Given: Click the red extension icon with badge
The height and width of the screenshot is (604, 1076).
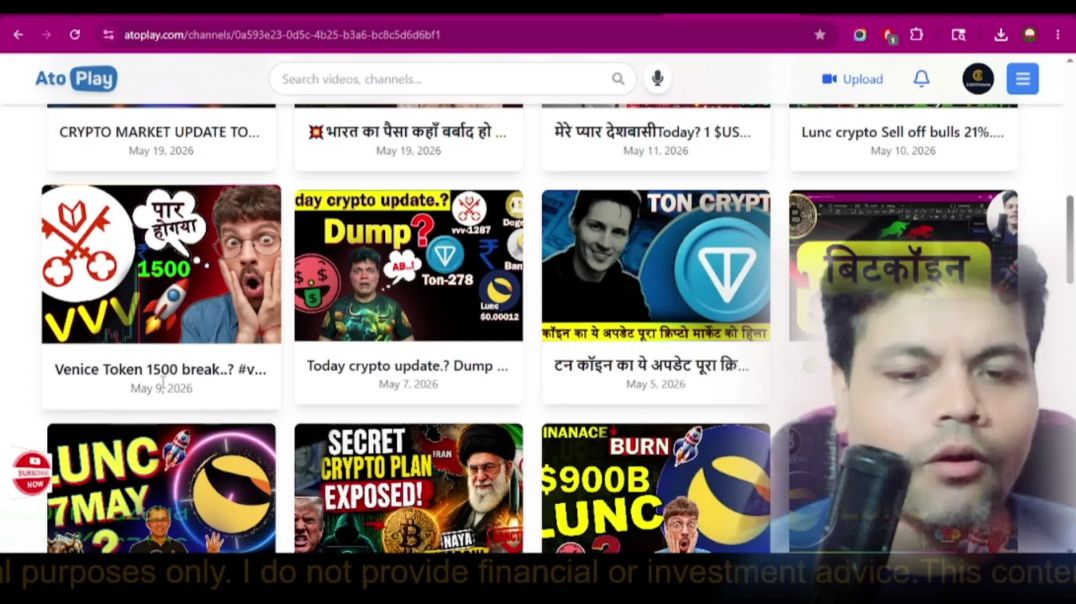Looking at the screenshot, I should tap(889, 36).
